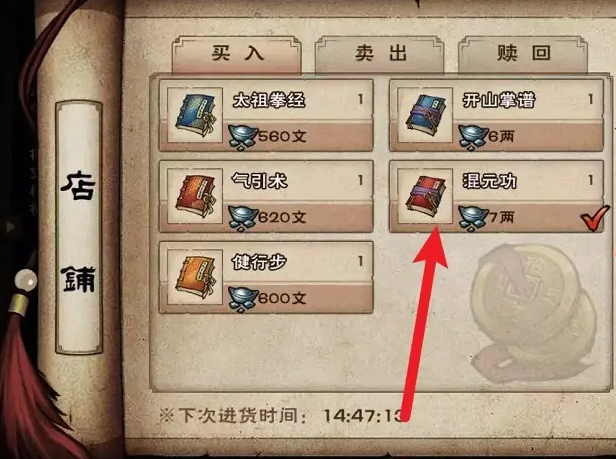This screenshot has height=459, width=616.
Task: Select the 气引术 red book icon
Action: pos(195,196)
